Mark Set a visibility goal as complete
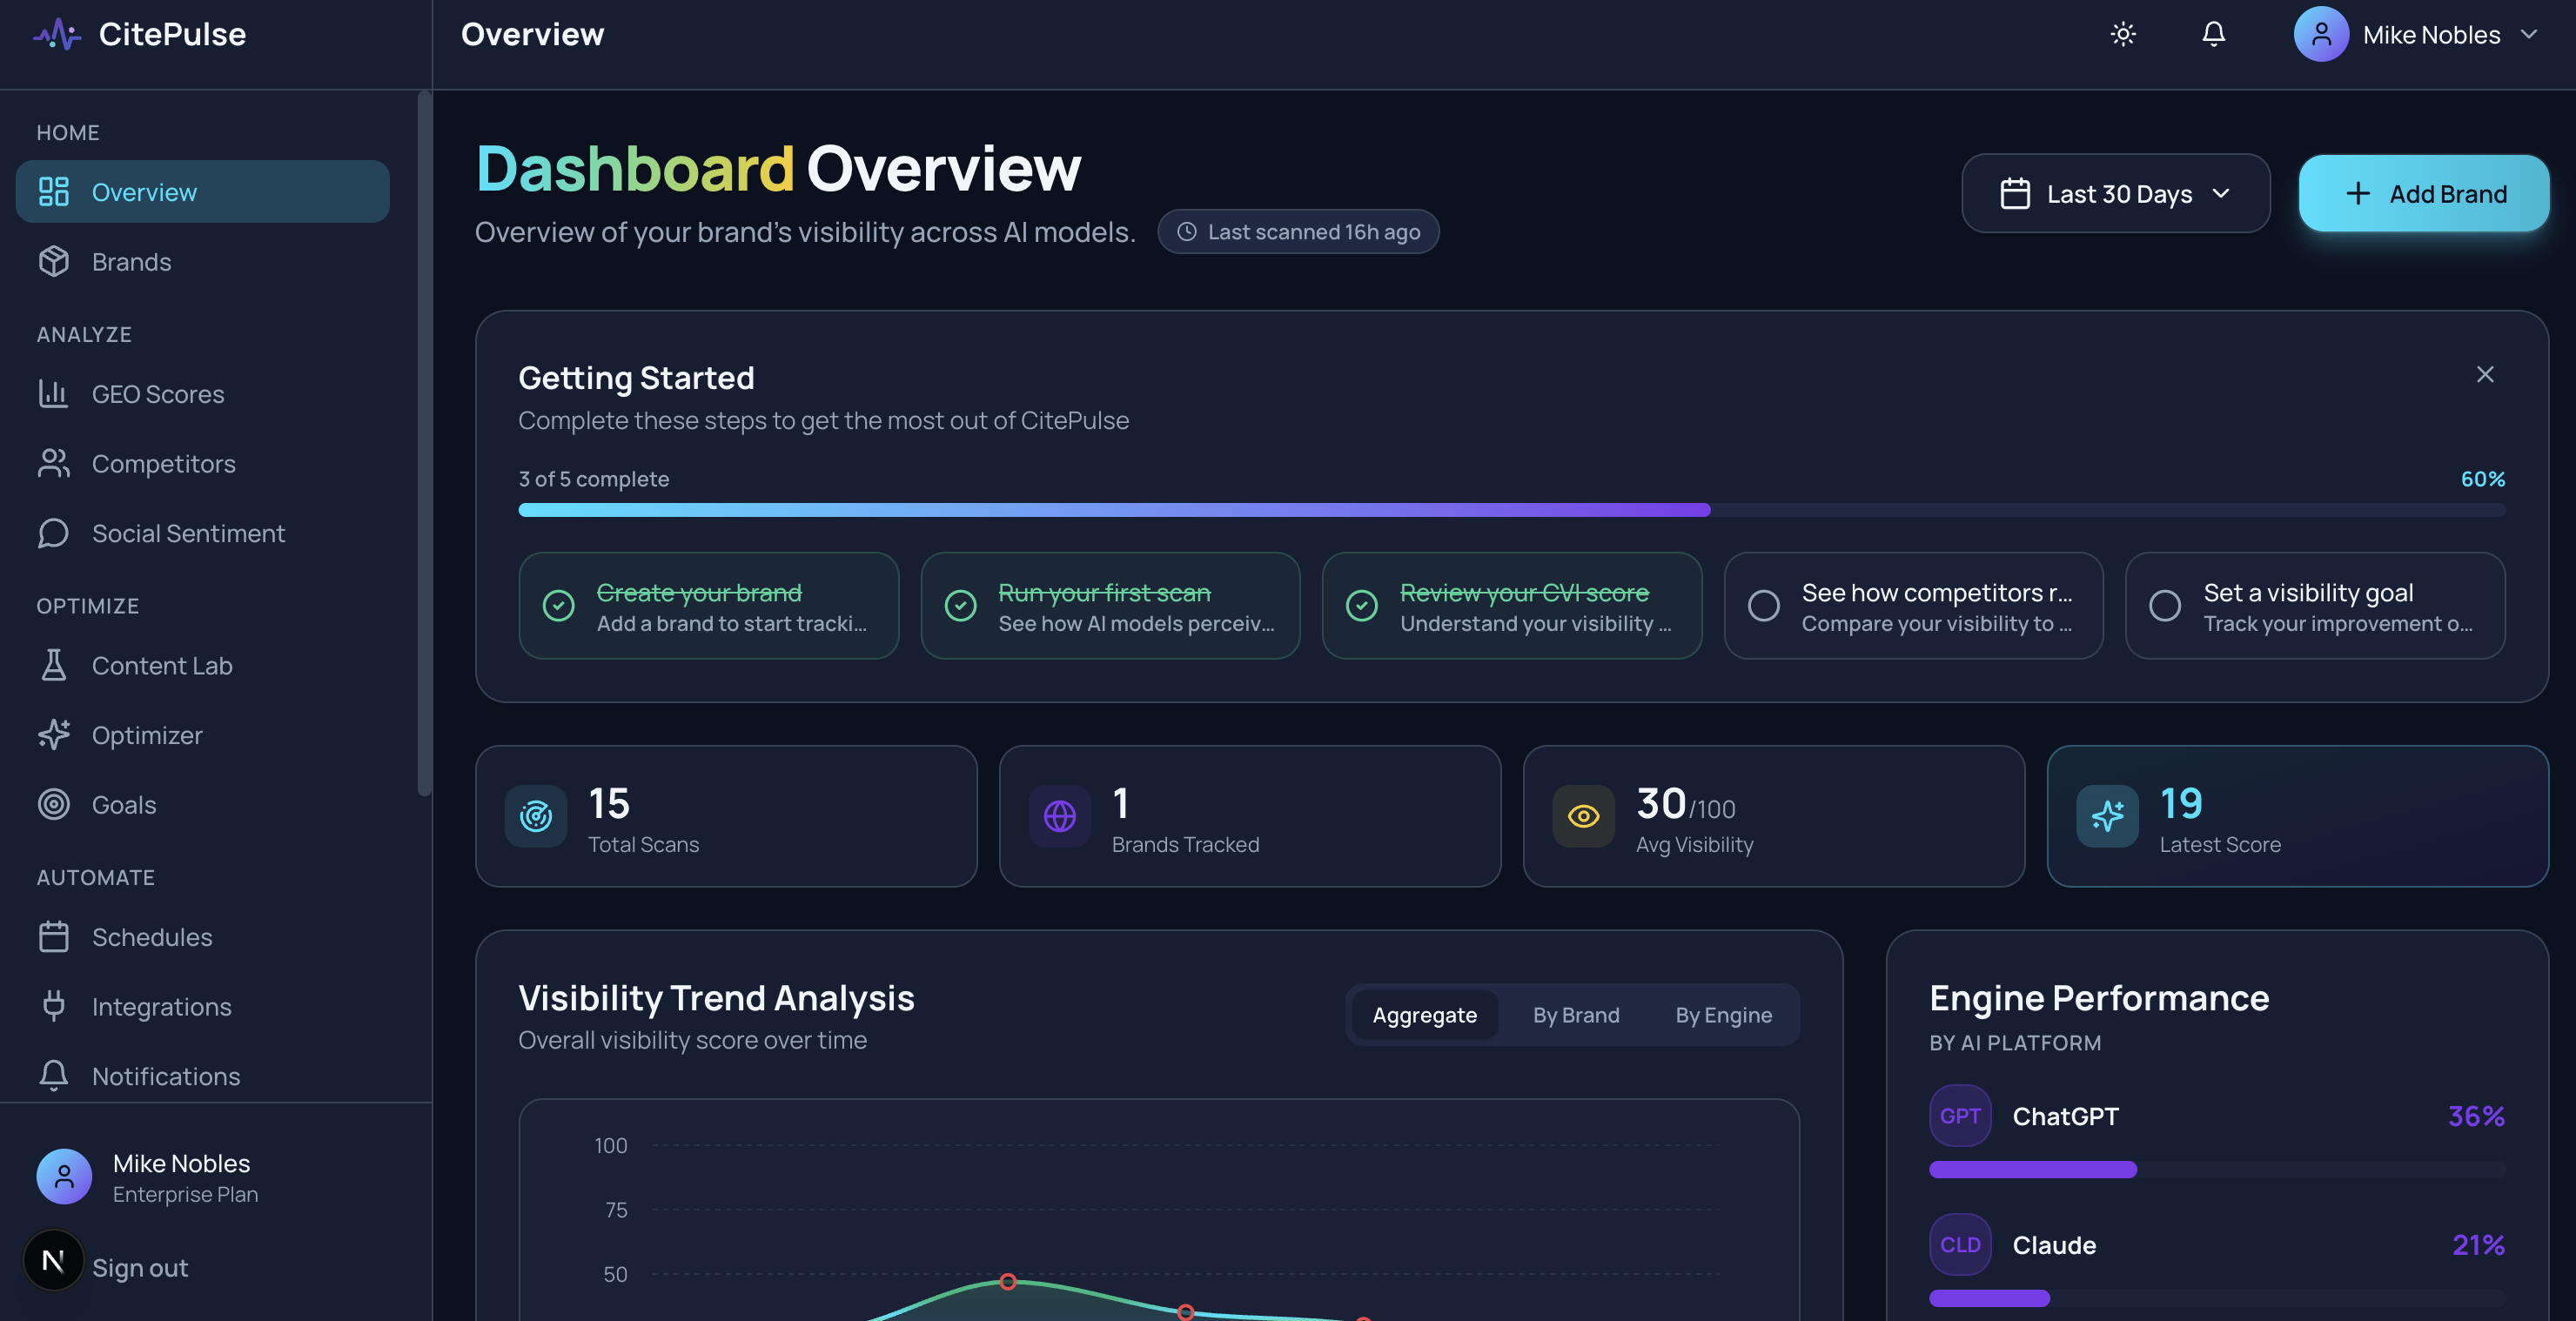 [x=2166, y=606]
